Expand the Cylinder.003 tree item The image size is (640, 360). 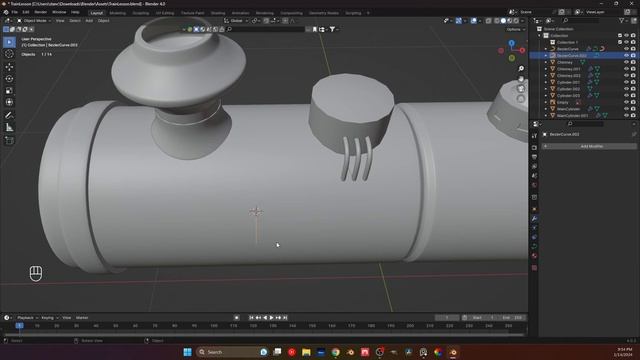[546, 96]
